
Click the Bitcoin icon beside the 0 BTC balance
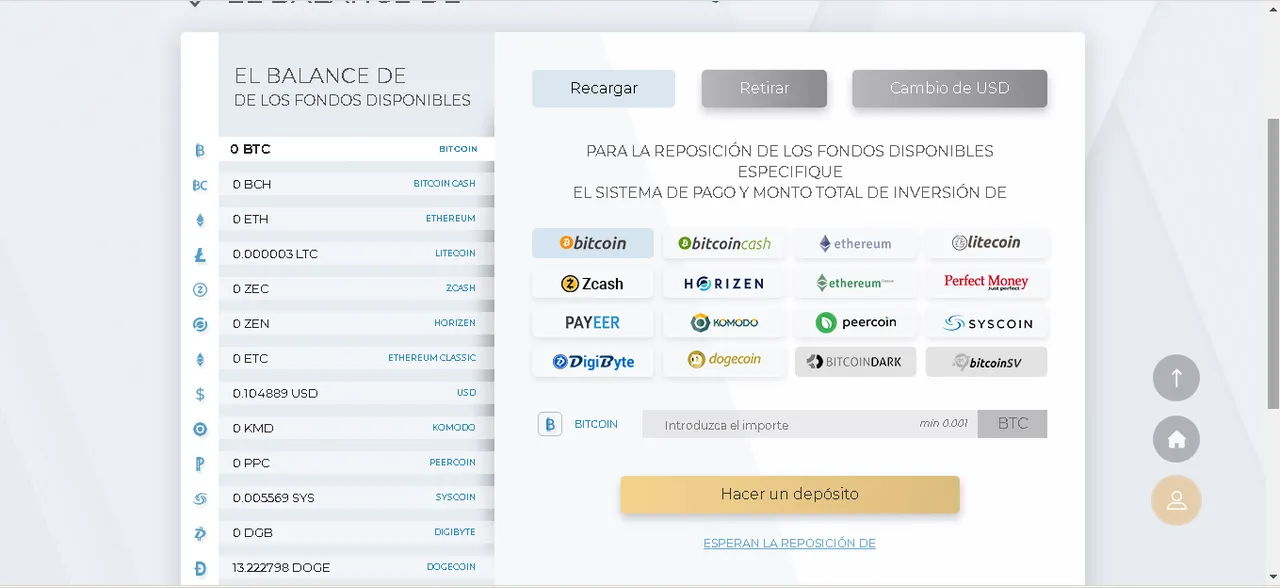(200, 150)
